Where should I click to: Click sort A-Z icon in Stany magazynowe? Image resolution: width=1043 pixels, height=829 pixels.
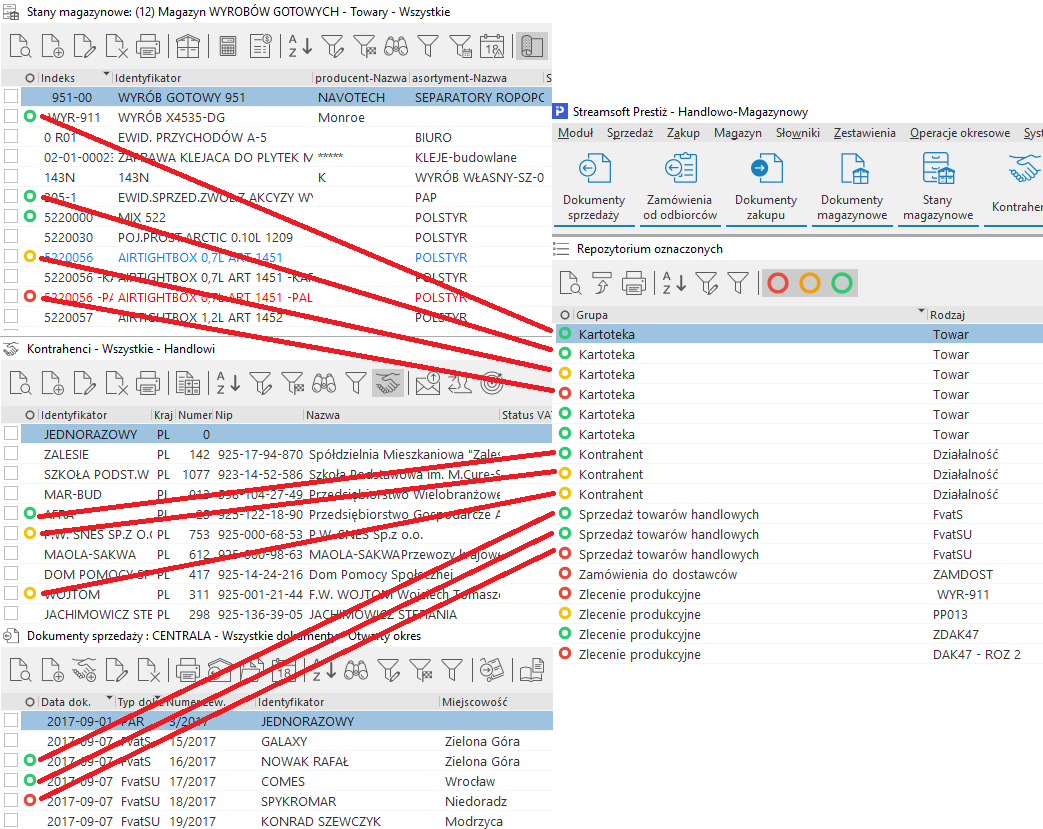point(300,47)
